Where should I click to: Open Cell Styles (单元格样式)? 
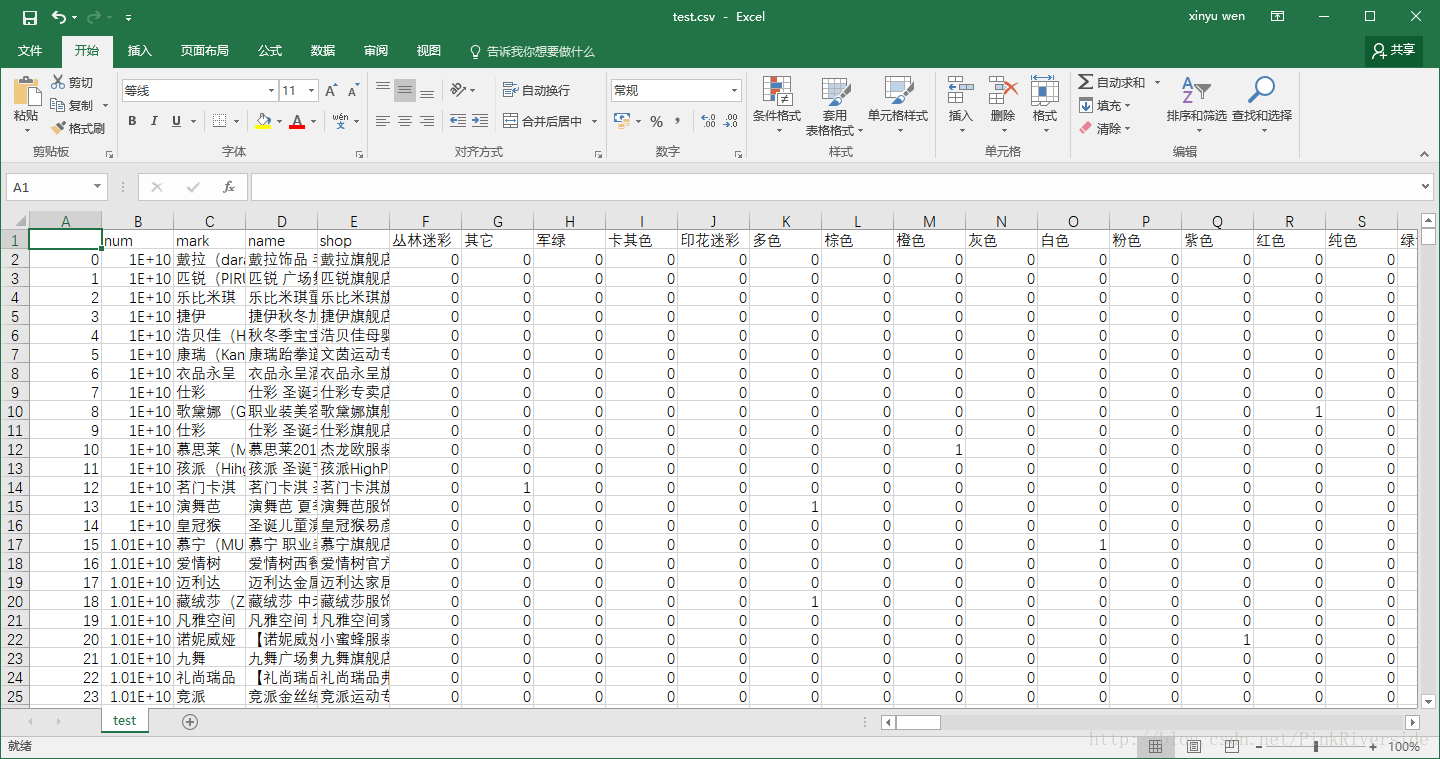point(898,106)
